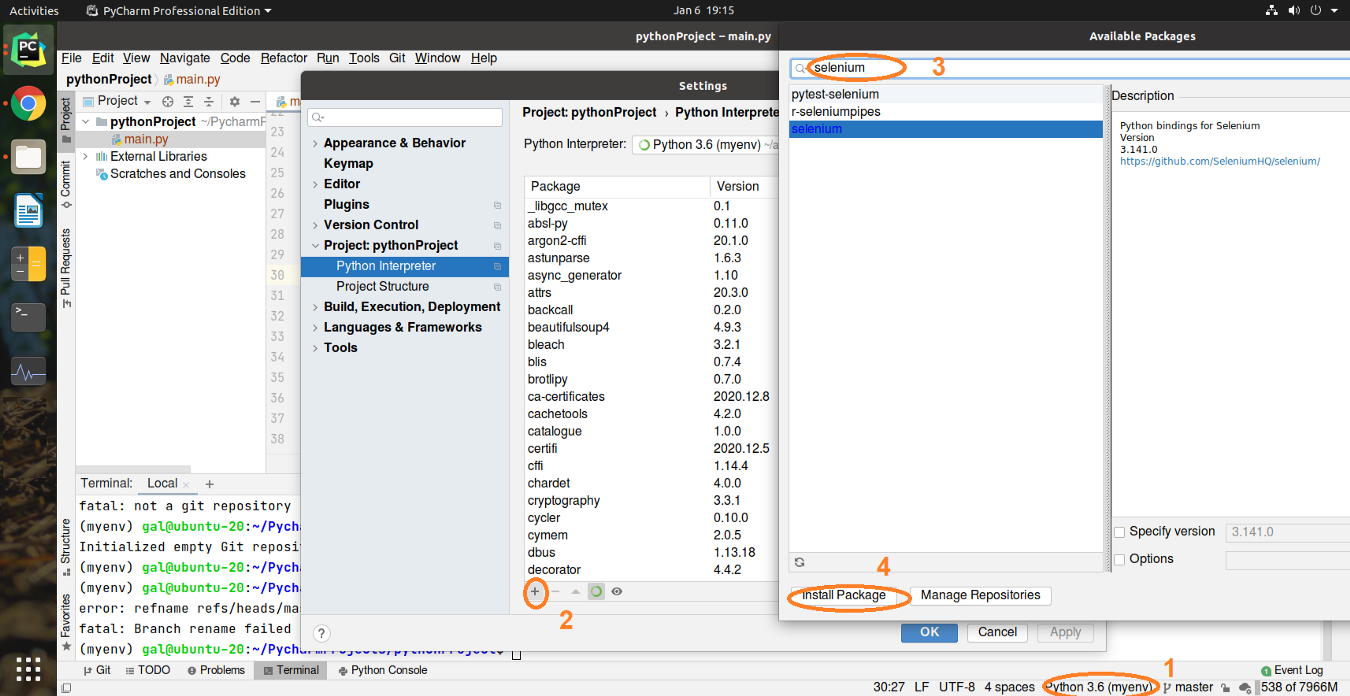This screenshot has width=1350, height=696.
Task: Expand the Appearance & Behavior settings section
Action: point(314,143)
